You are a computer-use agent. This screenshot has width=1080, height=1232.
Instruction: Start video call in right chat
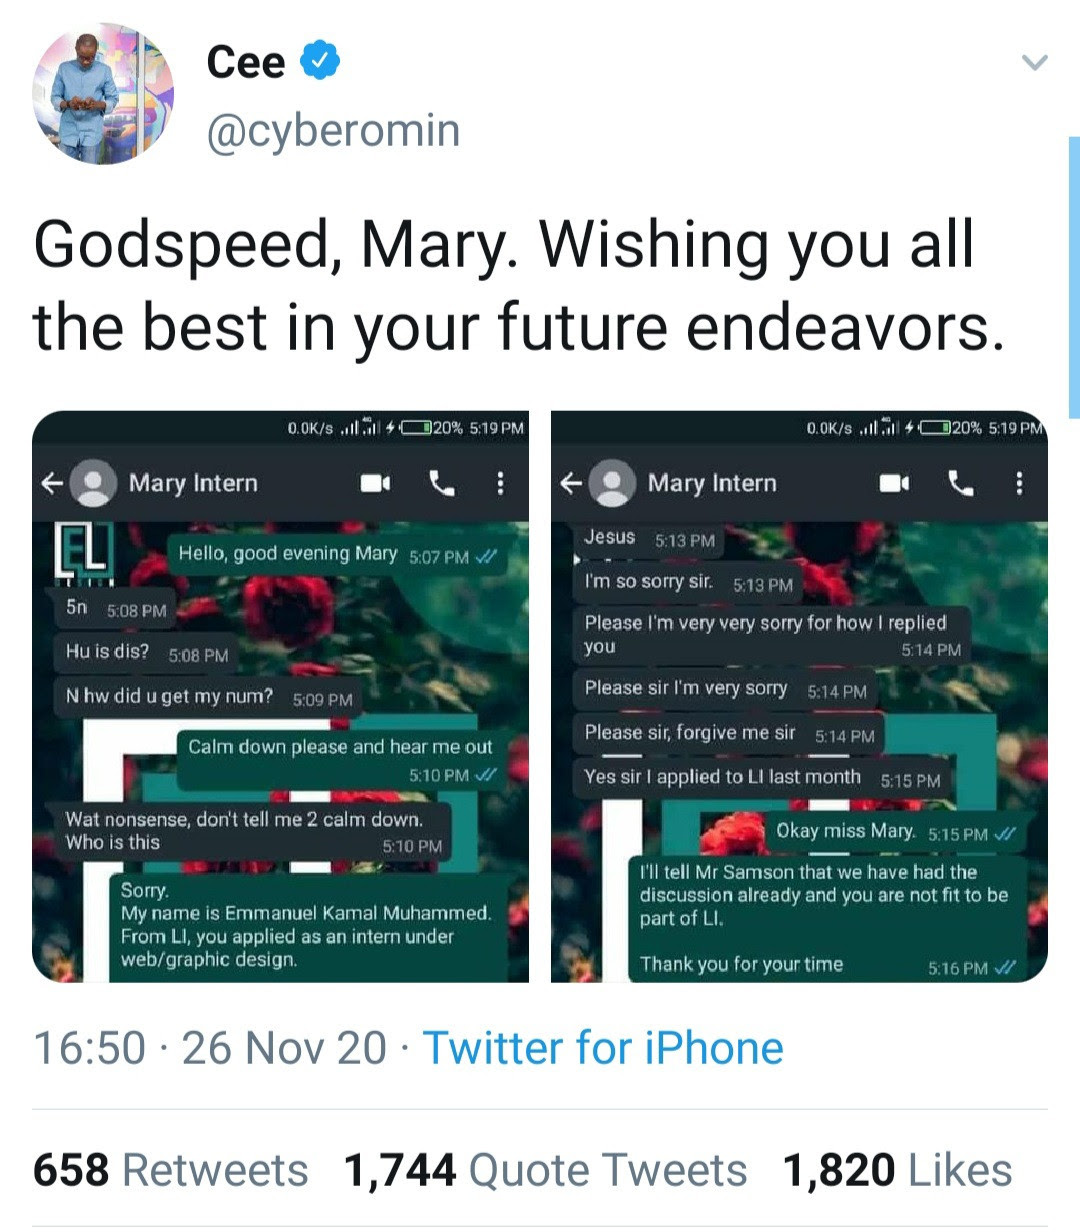[x=894, y=484]
